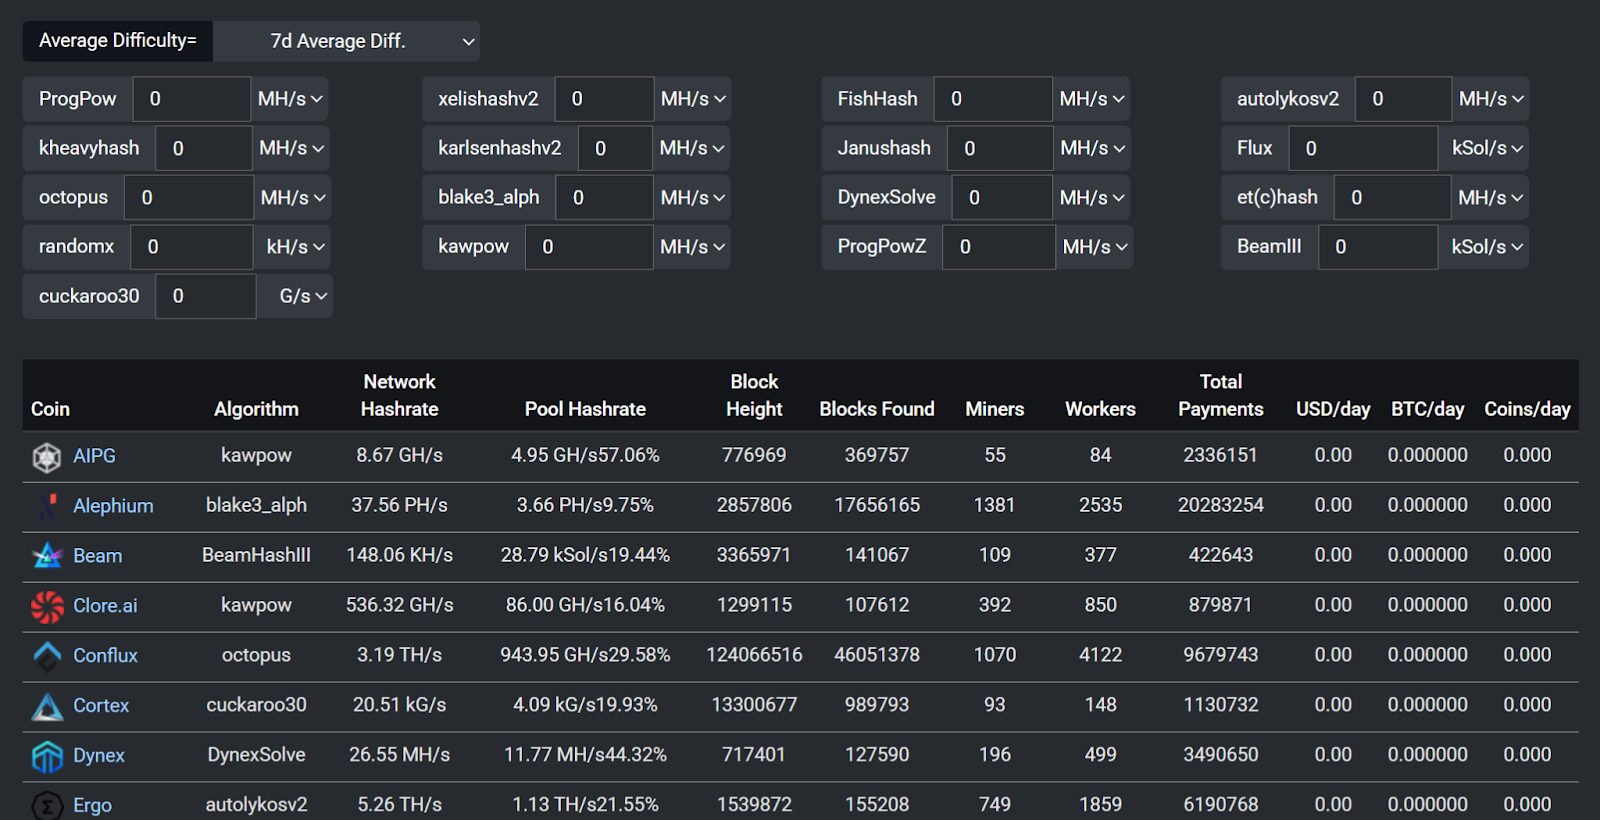
Task: Click the Dynex coin logo icon
Action: tap(47, 757)
